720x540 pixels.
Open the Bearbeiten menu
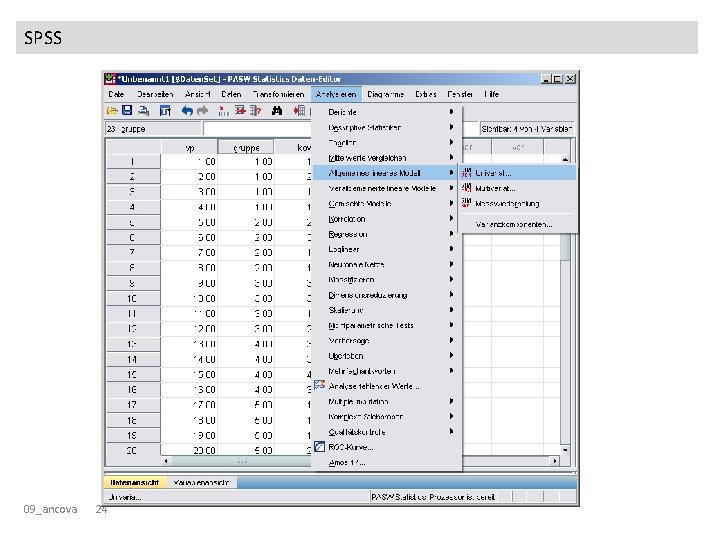coord(155,94)
